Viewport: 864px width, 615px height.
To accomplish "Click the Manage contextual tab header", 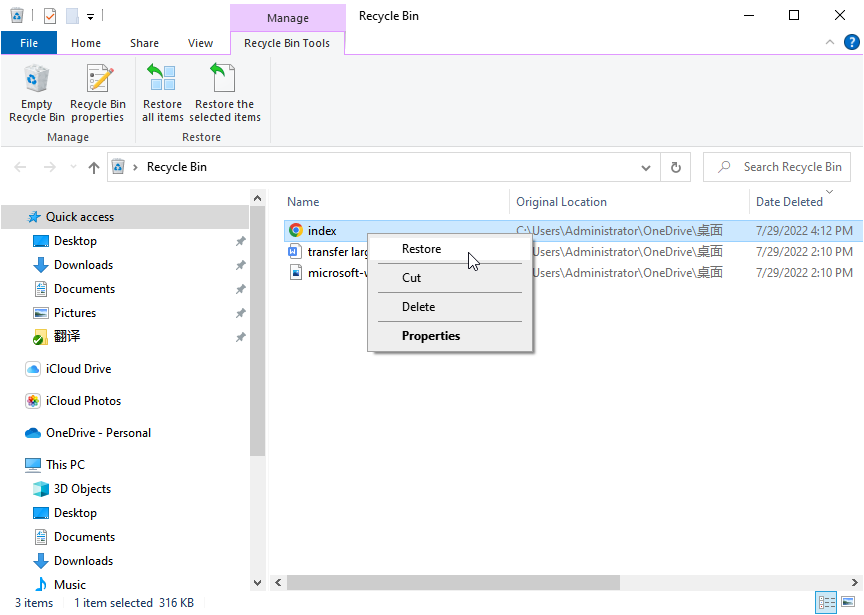I will click(x=288, y=18).
